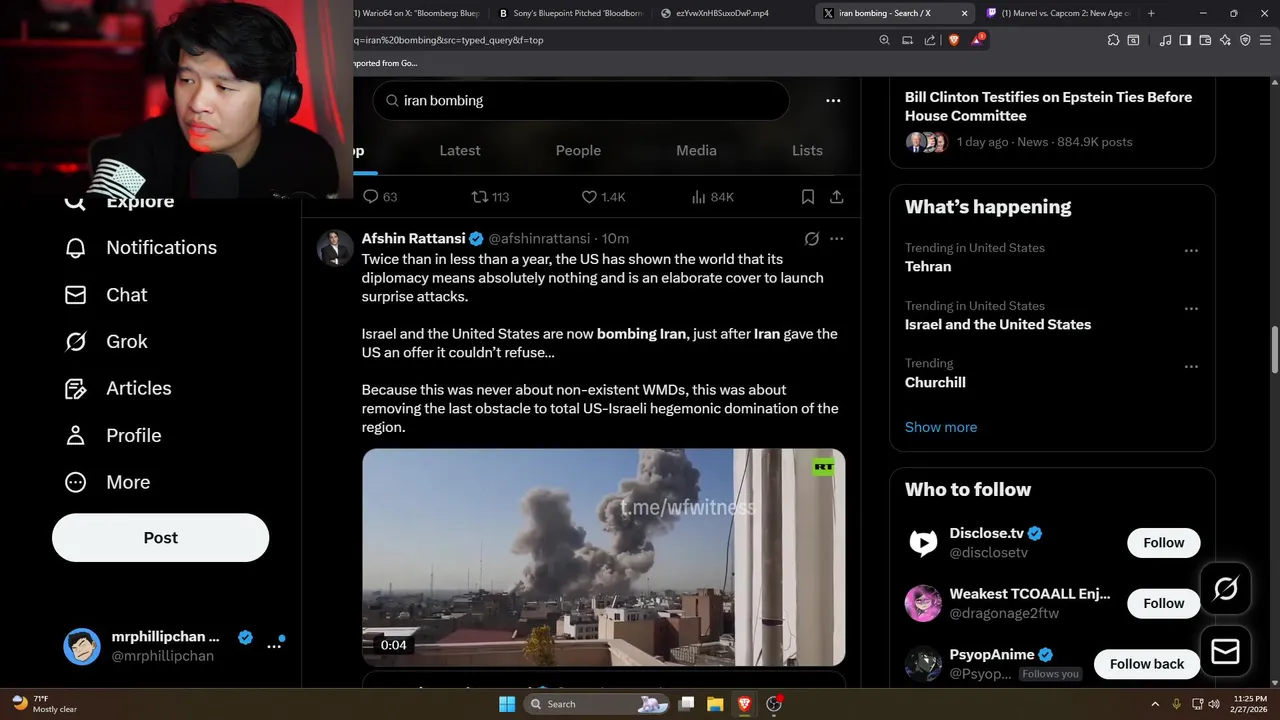
Task: Open the More circle icon in the sidebar
Action: click(x=75, y=483)
